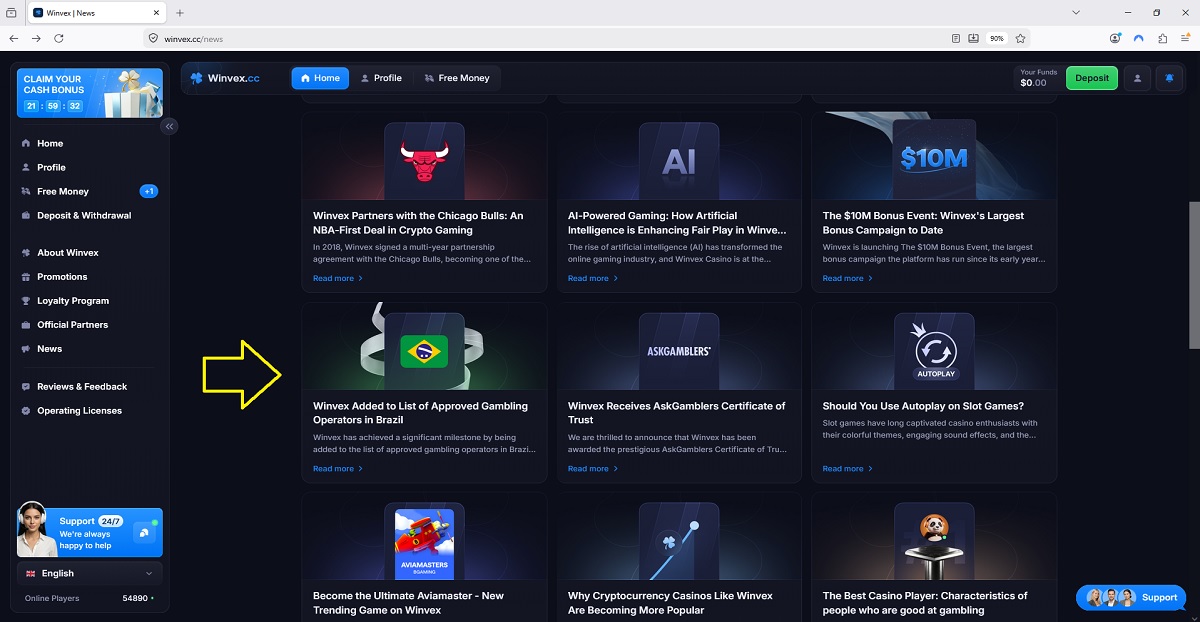Screen dimensions: 1200x622
Task: Read more on Chicago Bulls article
Action: click(338, 278)
